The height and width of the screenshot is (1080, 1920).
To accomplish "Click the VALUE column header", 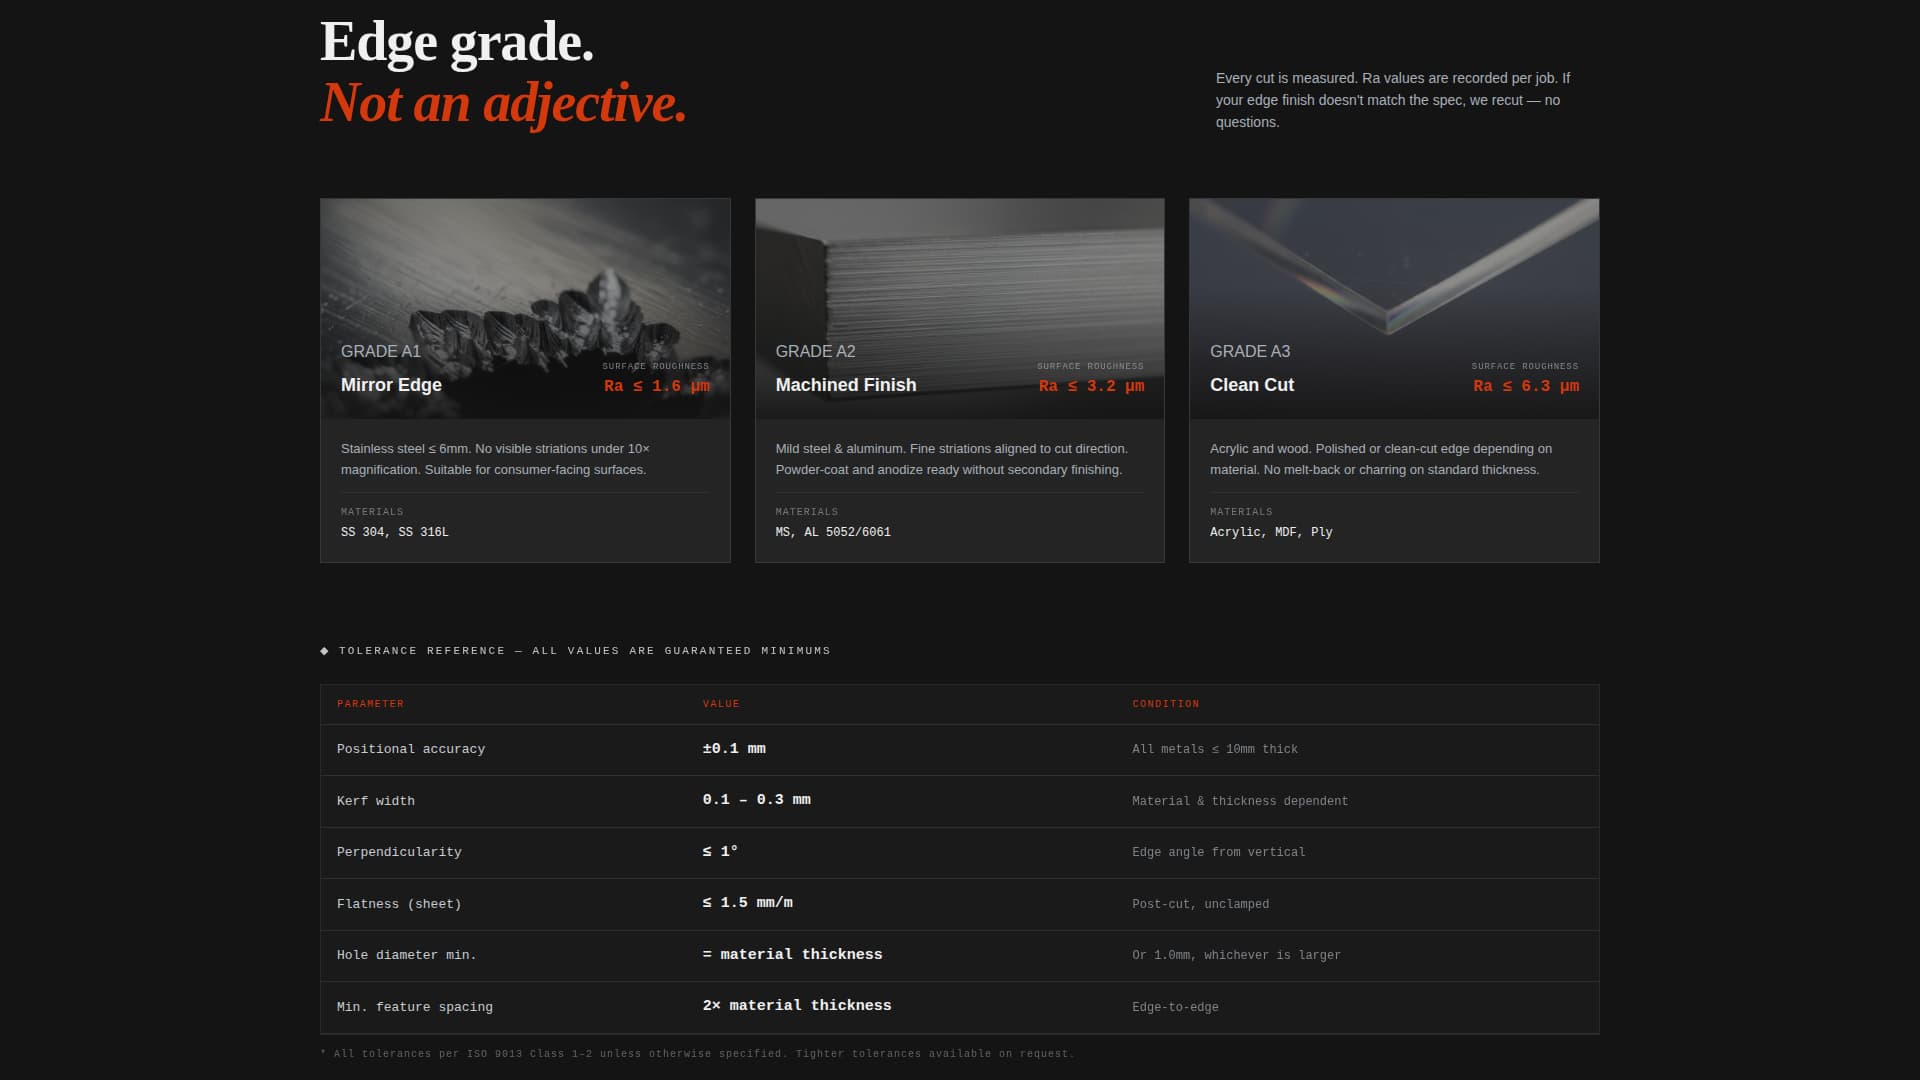I will (721, 704).
